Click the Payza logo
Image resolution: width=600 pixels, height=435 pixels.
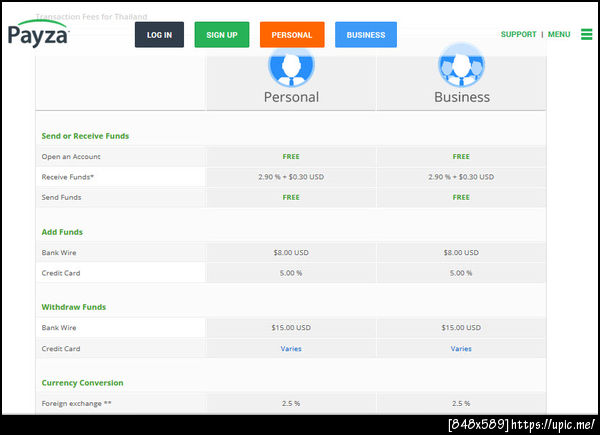click(38, 34)
